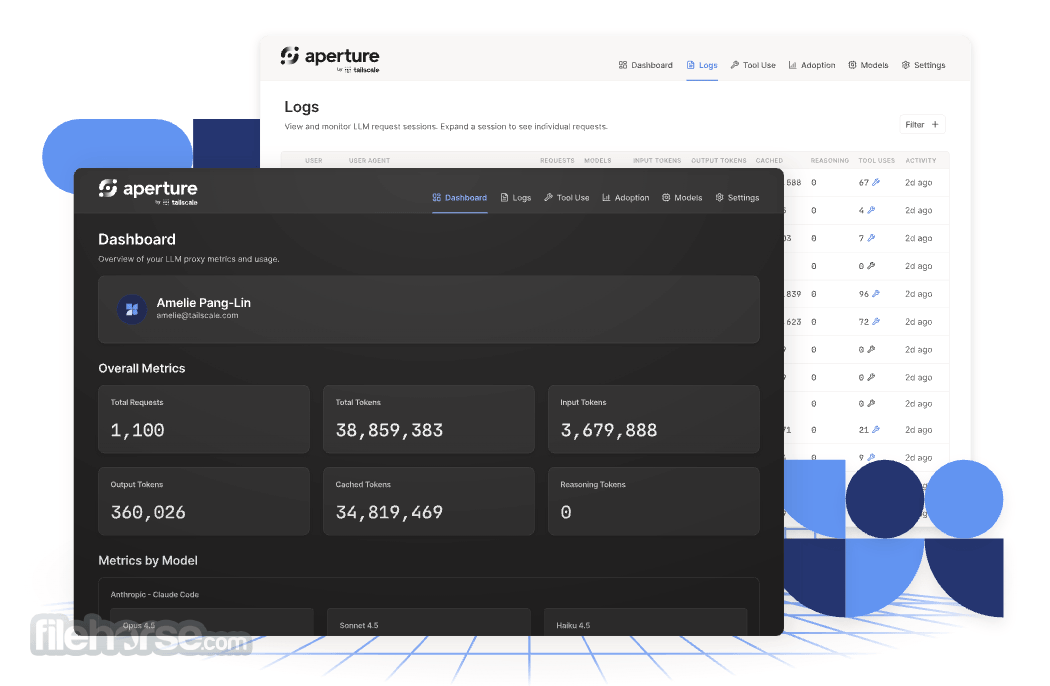Click Filter button in Logs window
This screenshot has width=1050, height=686.
(x=922, y=125)
